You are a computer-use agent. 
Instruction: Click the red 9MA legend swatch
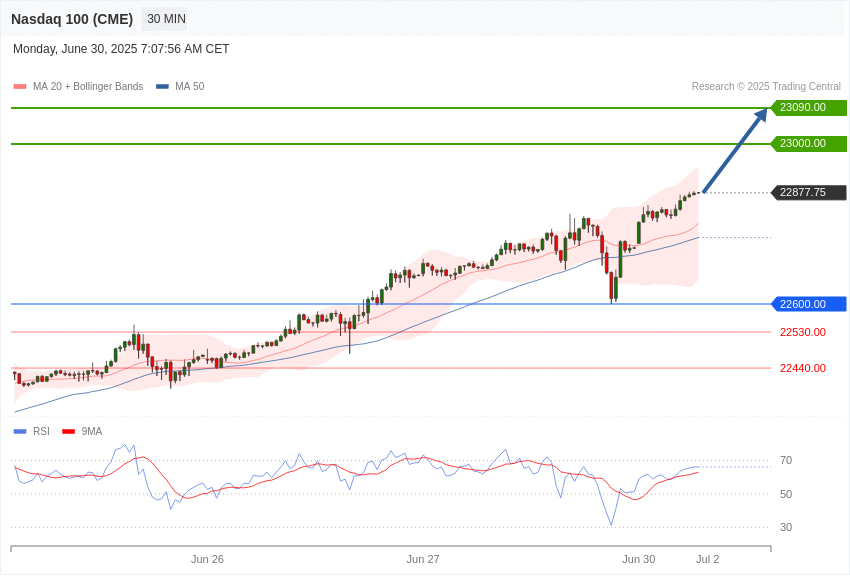point(69,431)
